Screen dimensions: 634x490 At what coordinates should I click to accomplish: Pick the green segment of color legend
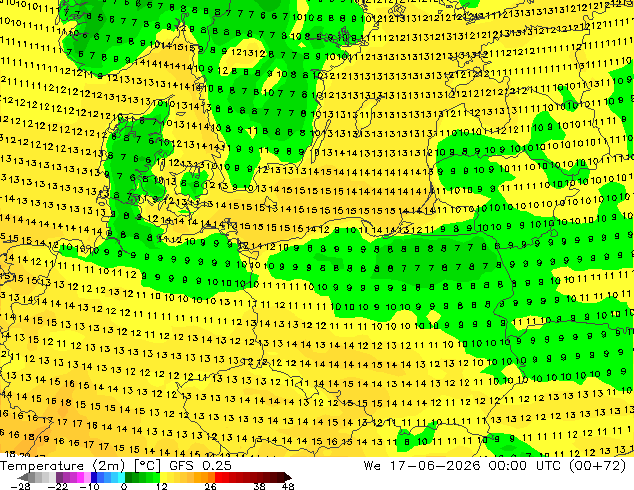pos(143,477)
